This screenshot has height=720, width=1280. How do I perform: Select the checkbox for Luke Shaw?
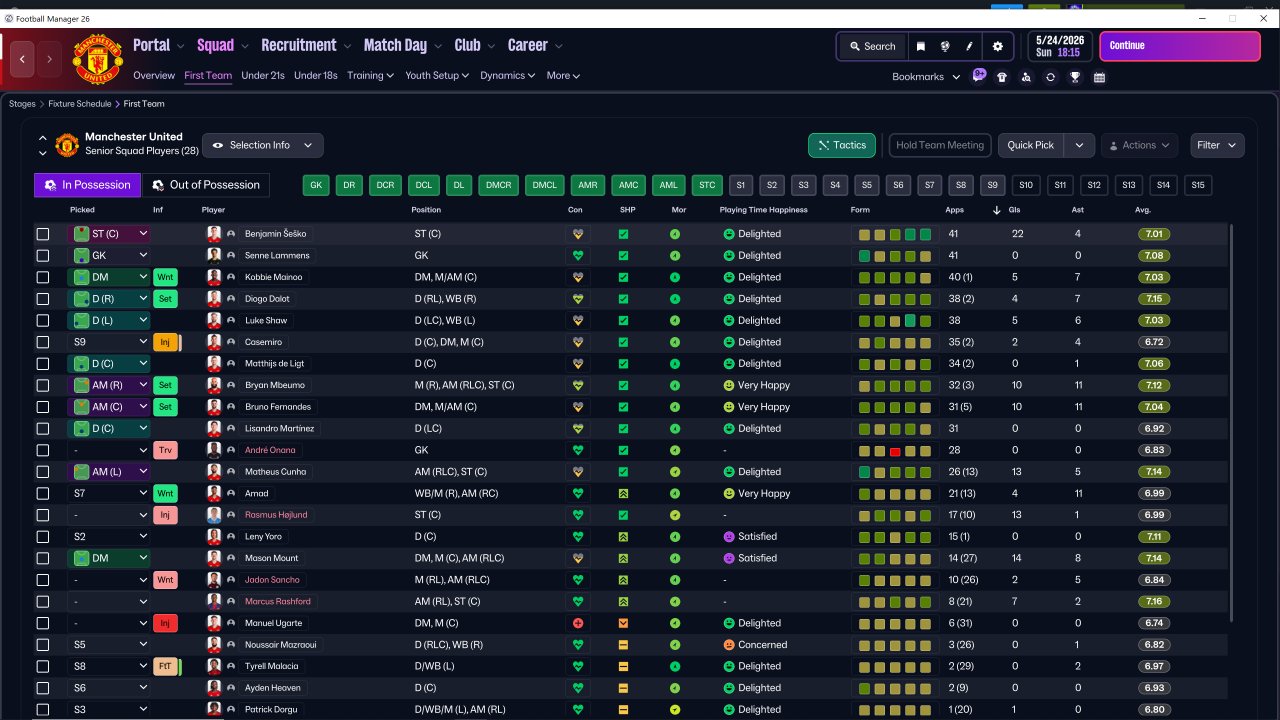pos(43,321)
